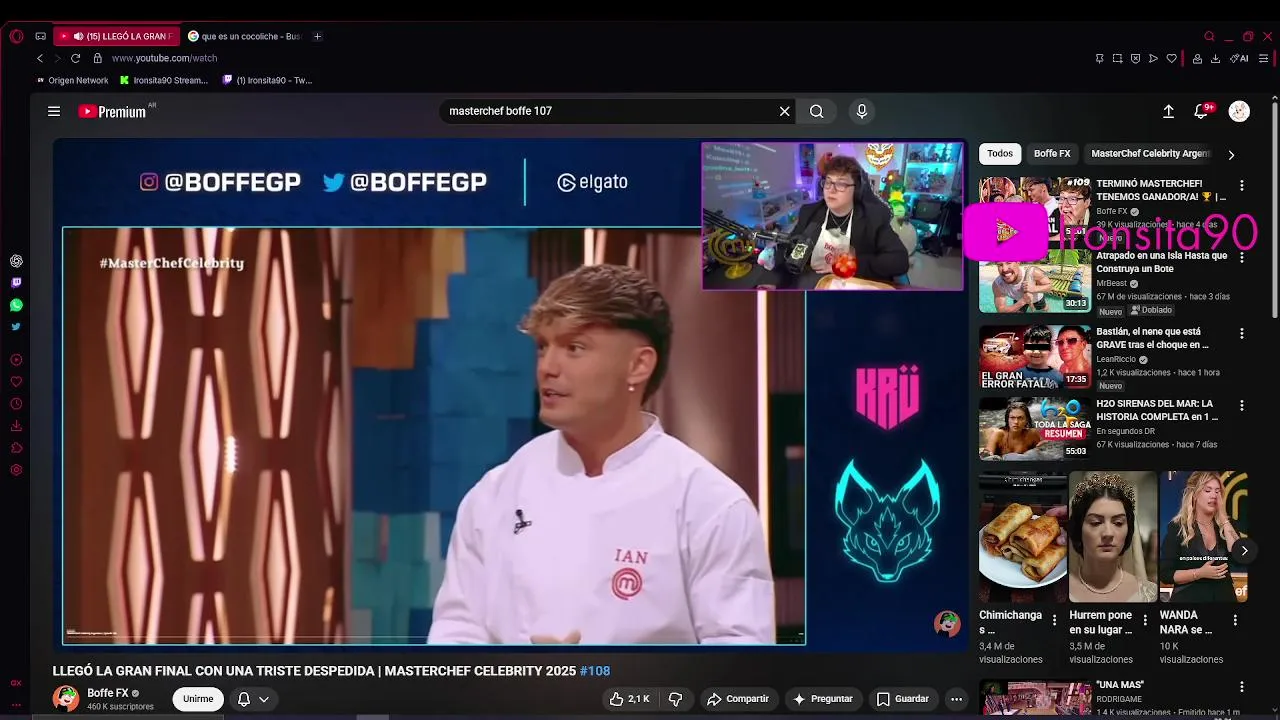Screen dimensions: 1280x720
Task: Take a snapshot with the capture icon
Action: click(x=1117, y=58)
